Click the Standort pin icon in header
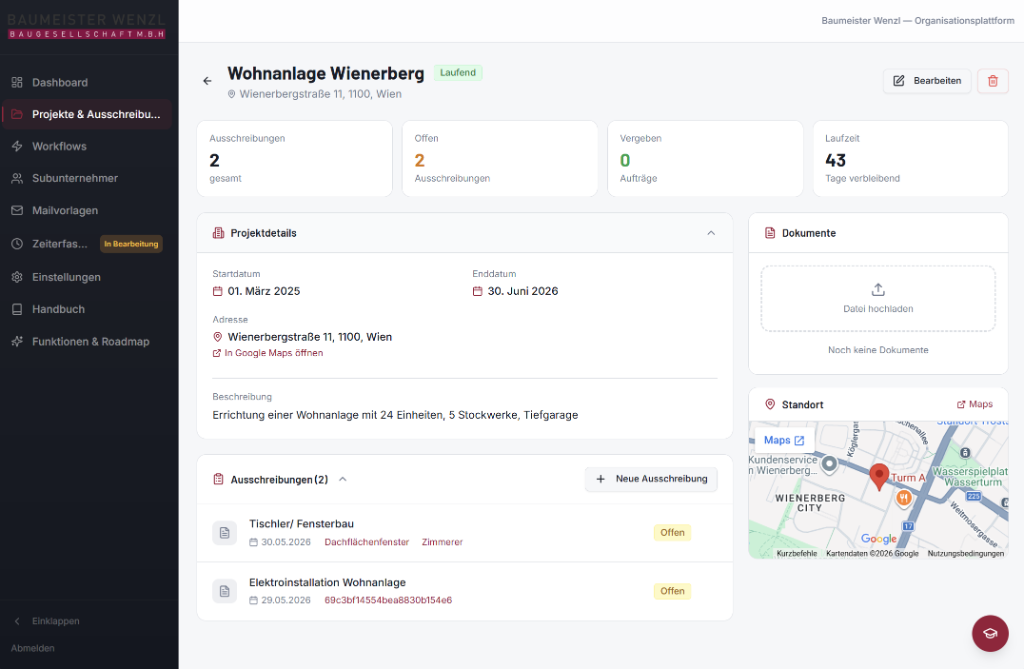1024x669 pixels. [x=770, y=404]
